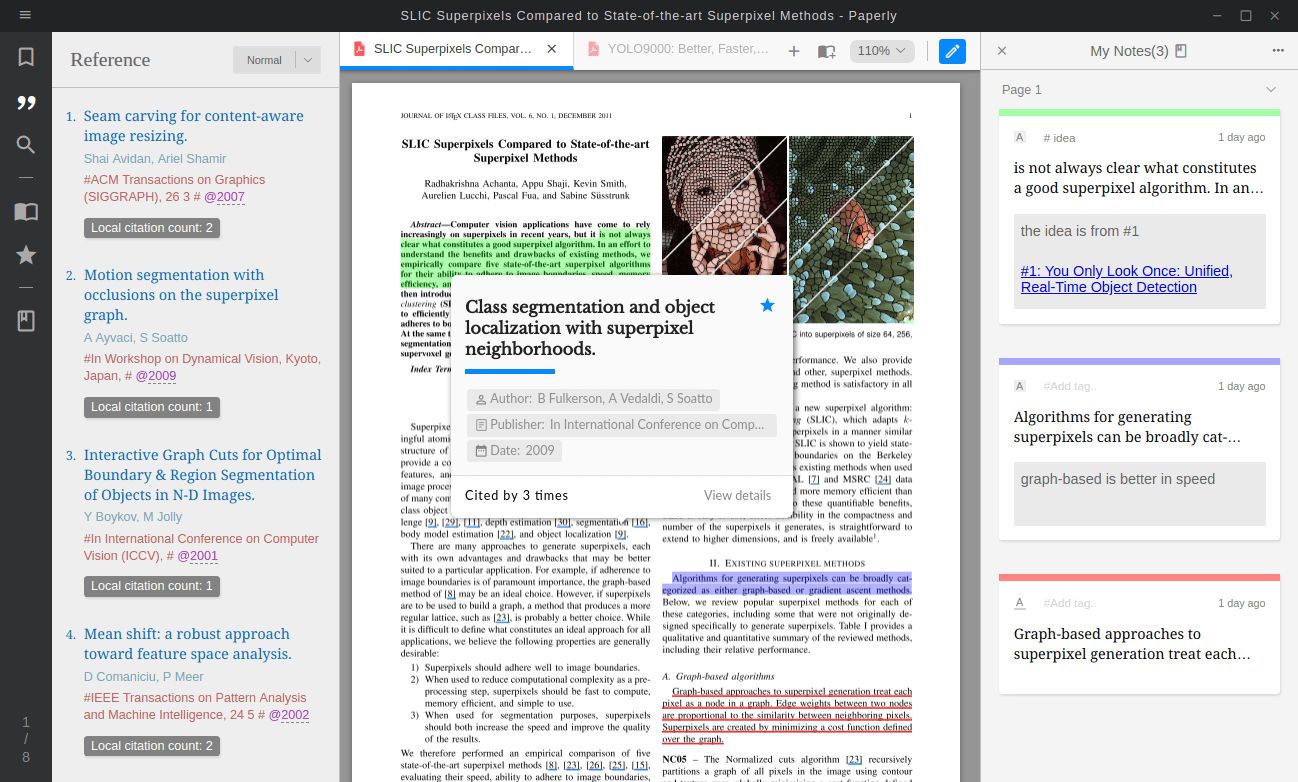Open the blue pencil annotation tool
1298x782 pixels.
pos(951,50)
